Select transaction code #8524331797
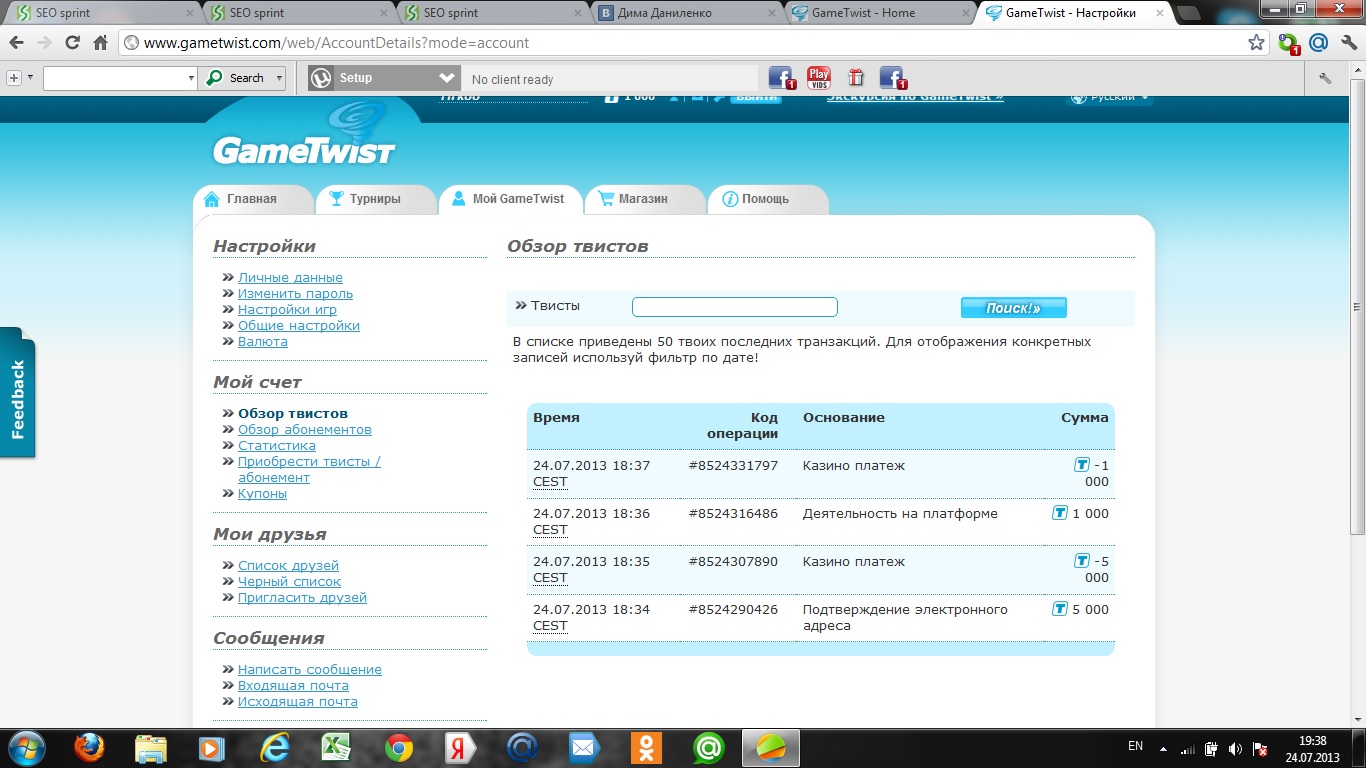This screenshot has width=1366, height=768. click(x=733, y=466)
